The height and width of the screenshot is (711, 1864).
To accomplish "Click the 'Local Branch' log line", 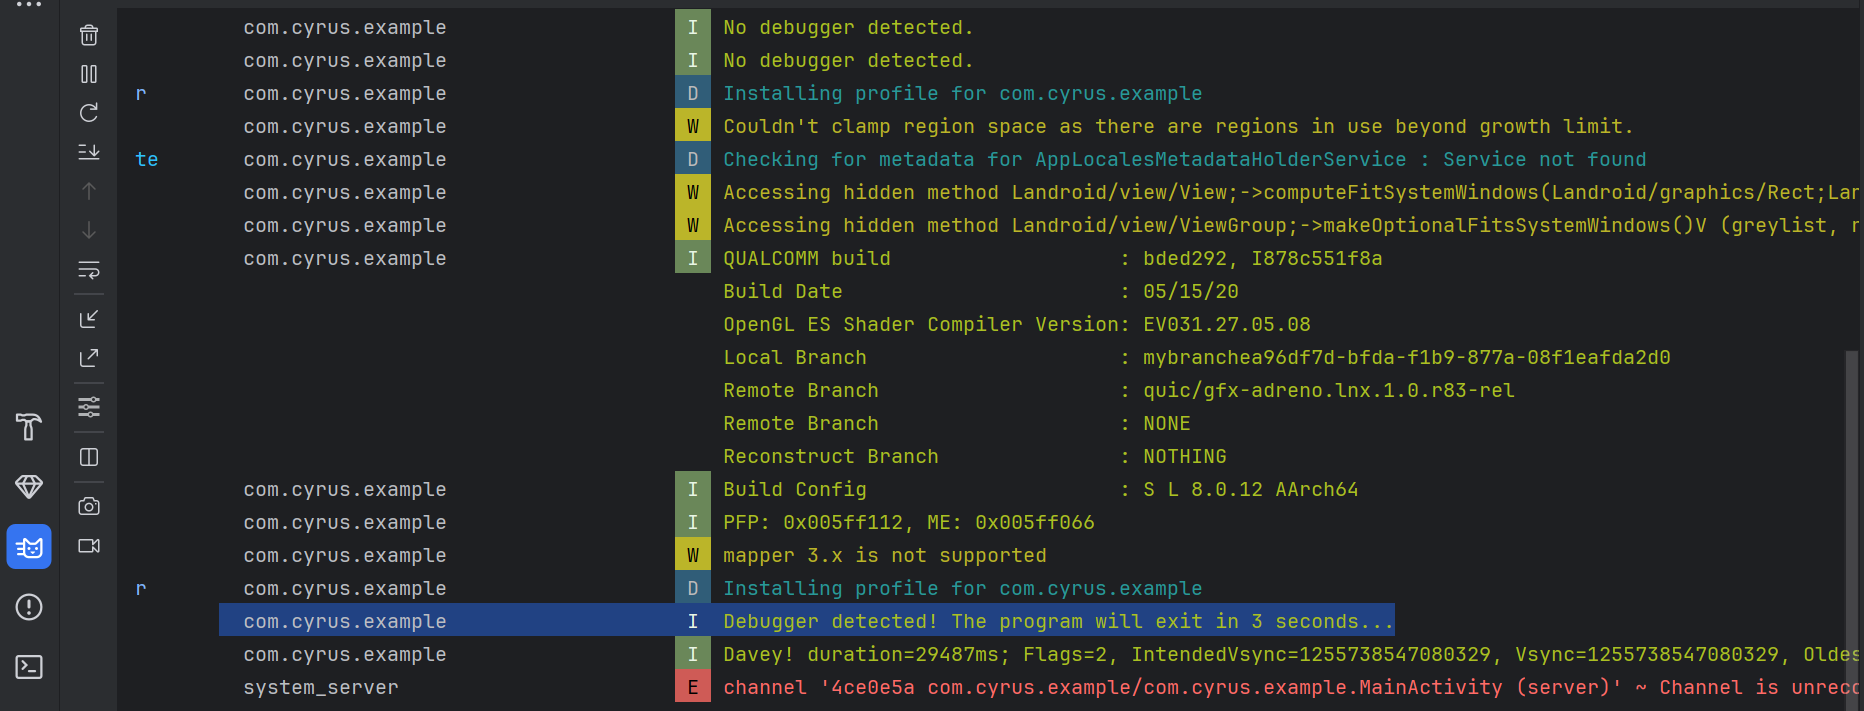I will 1196,357.
